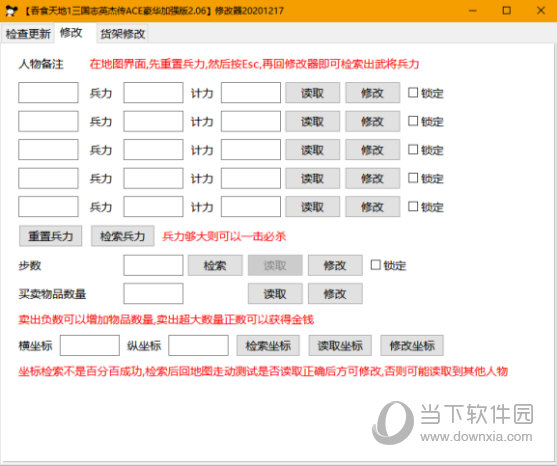Focus the first row 计力 input field
Screen dimensions: 557x466
point(251,93)
